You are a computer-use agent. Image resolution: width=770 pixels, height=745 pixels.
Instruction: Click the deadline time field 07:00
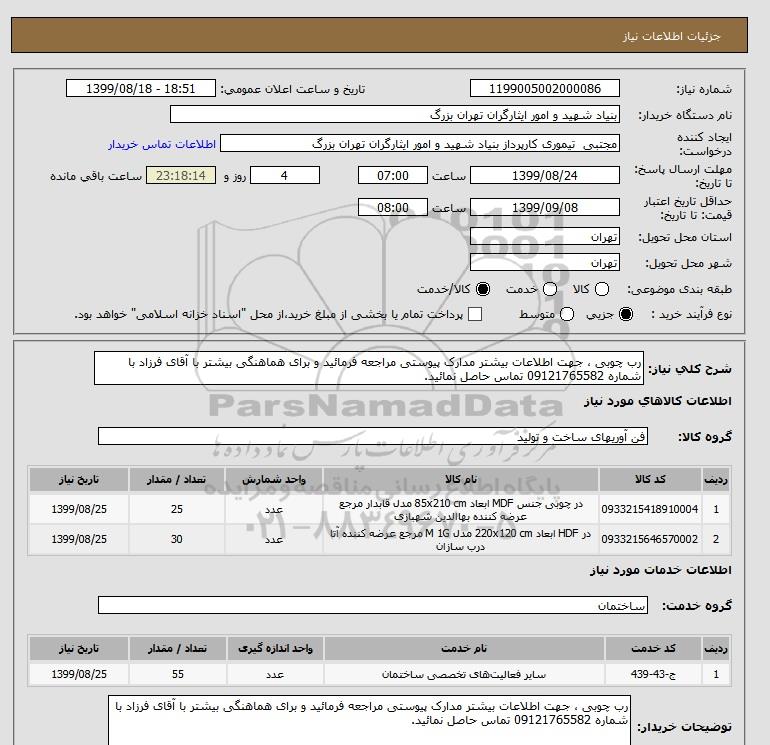[393, 175]
